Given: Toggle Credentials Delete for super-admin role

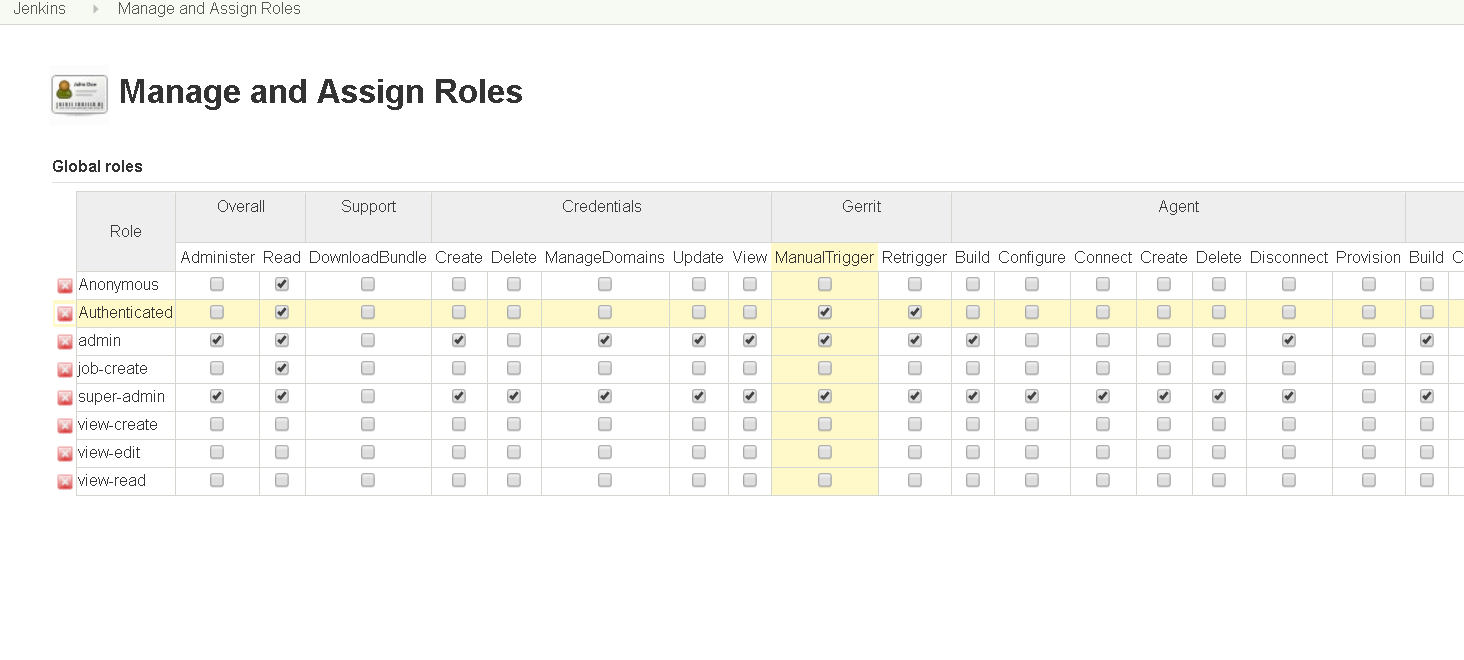Looking at the screenshot, I should [514, 397].
